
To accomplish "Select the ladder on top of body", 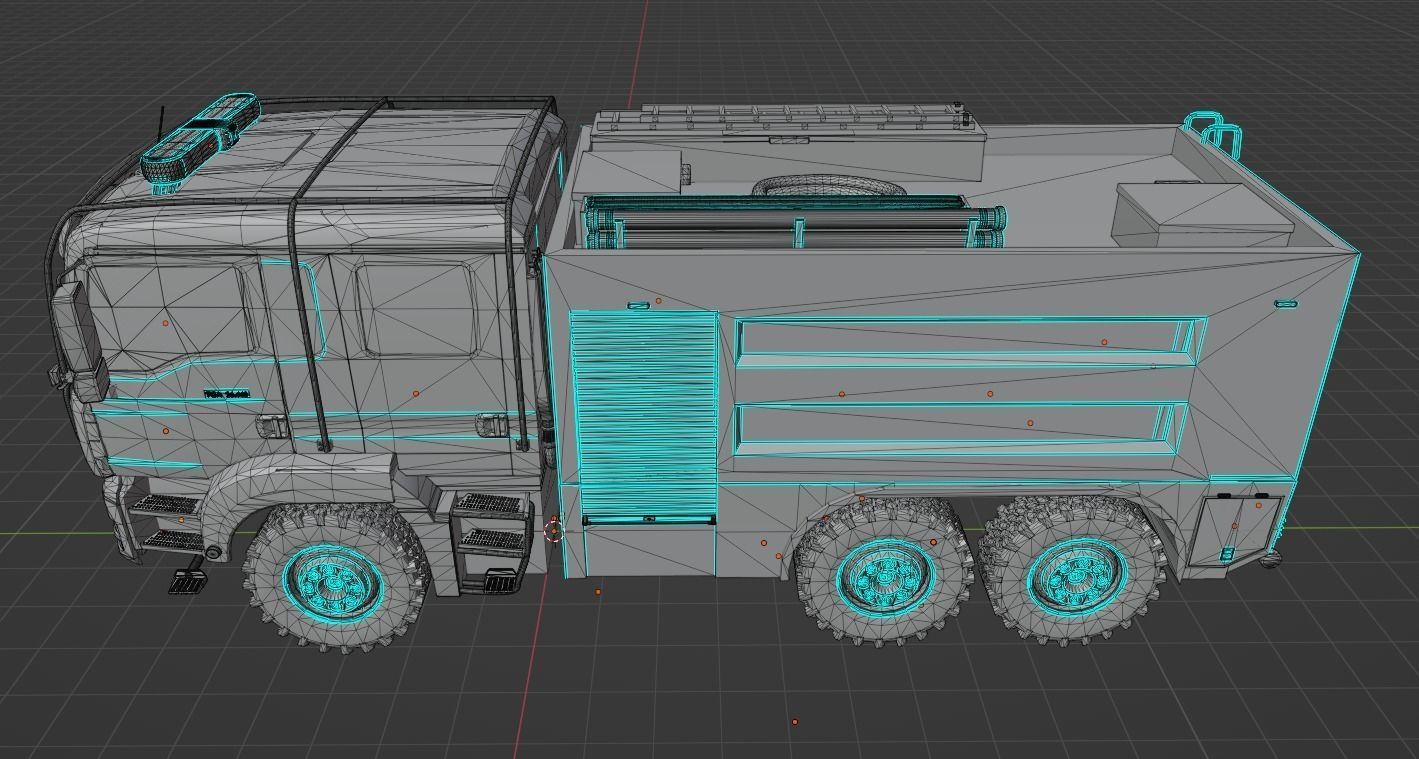I will pos(785,120).
